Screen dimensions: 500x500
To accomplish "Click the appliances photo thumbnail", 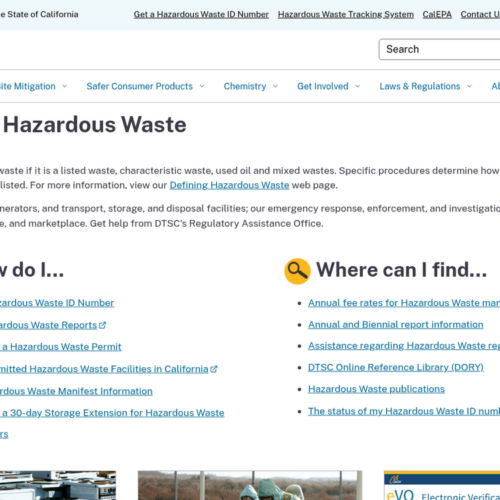I will pos(58,485).
